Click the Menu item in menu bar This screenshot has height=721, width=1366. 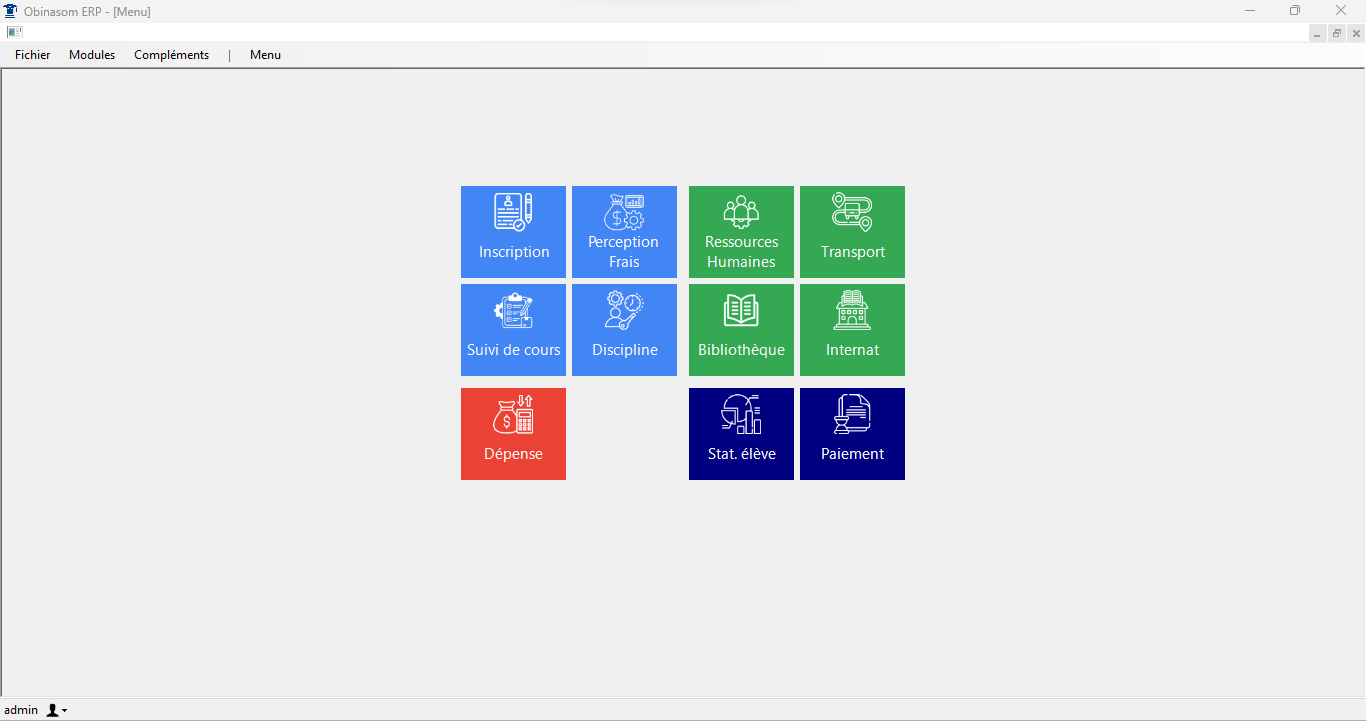[265, 55]
